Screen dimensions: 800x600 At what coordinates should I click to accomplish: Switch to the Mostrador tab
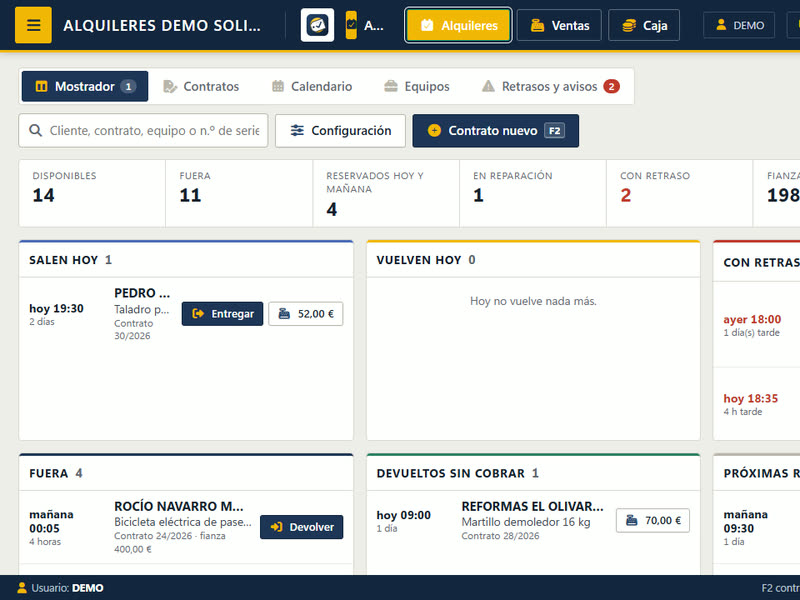(x=85, y=86)
